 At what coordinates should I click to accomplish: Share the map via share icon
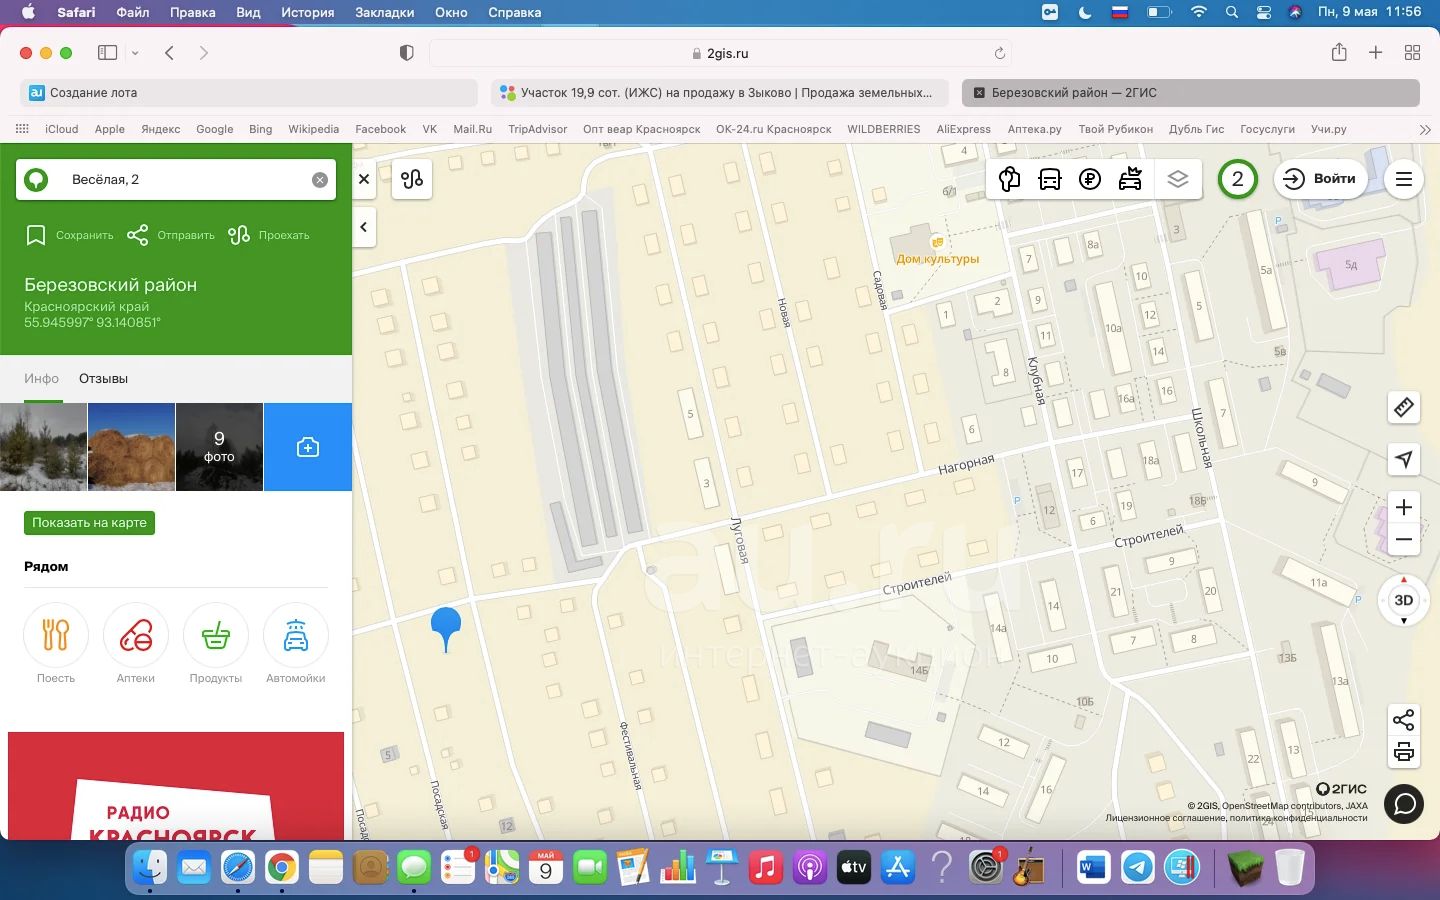[x=1404, y=720]
